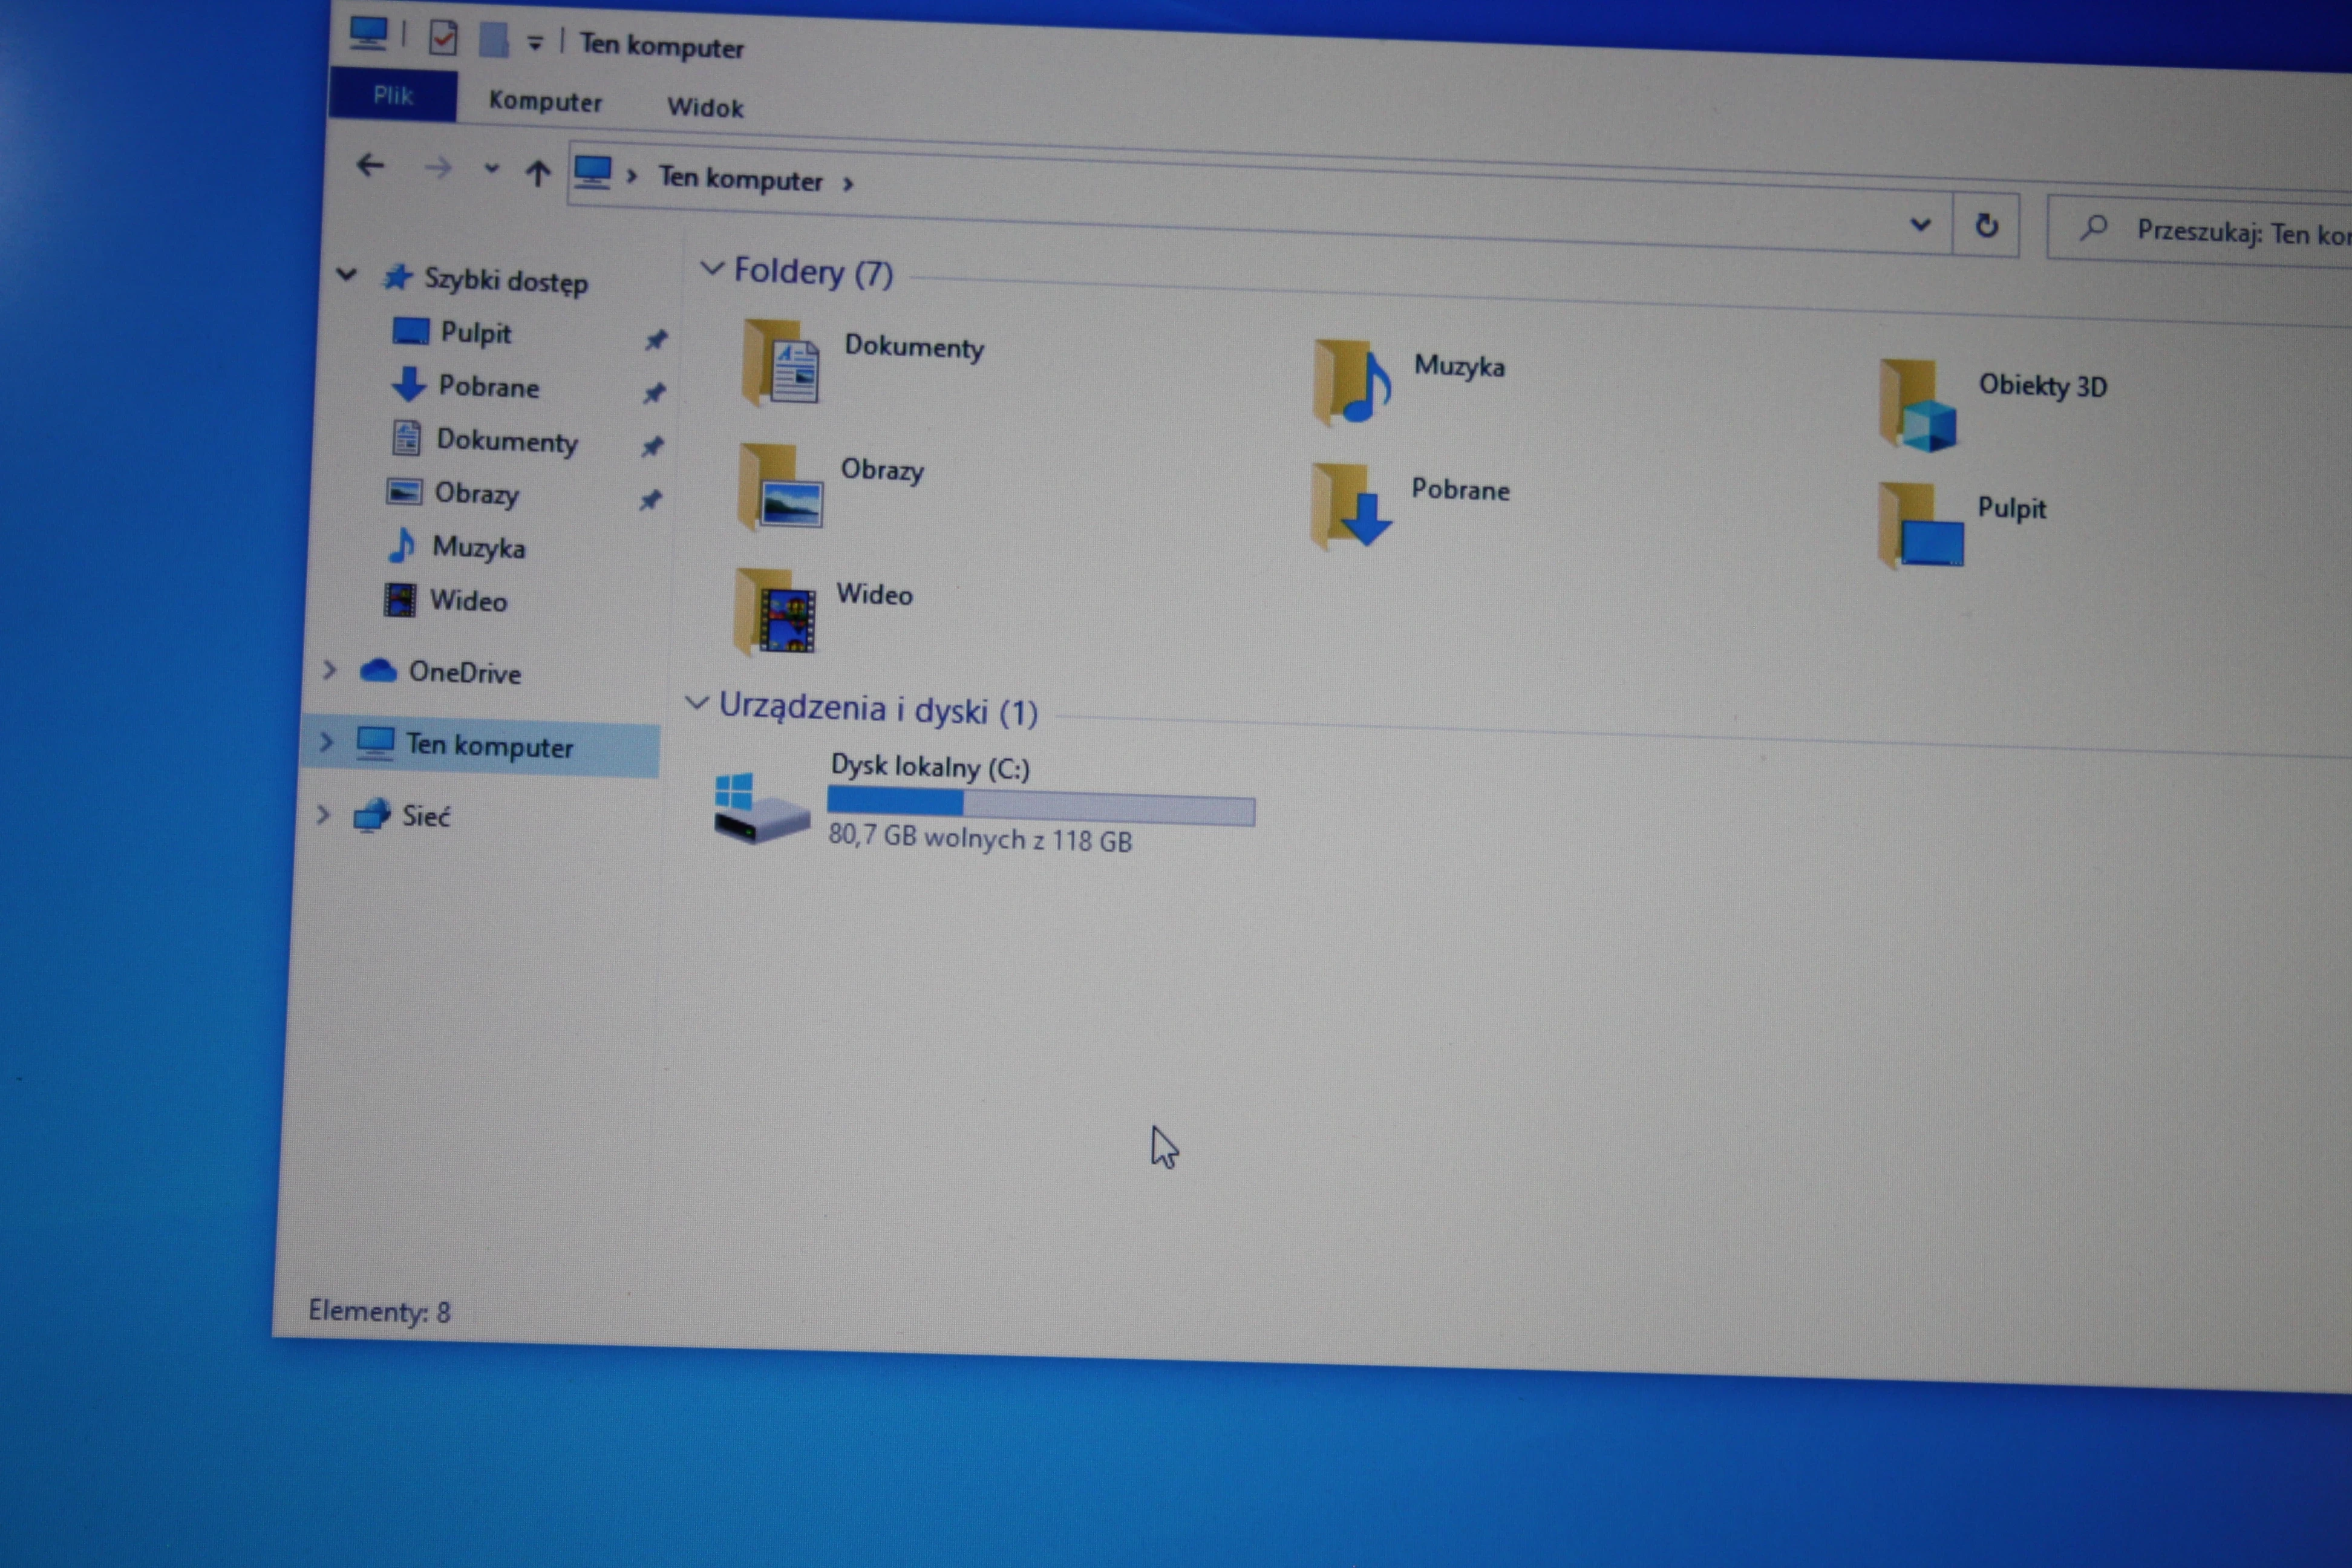Click the '80,7 GB wolnych z 118 GB' text
Image resolution: width=2352 pixels, height=1568 pixels.
(x=980, y=838)
